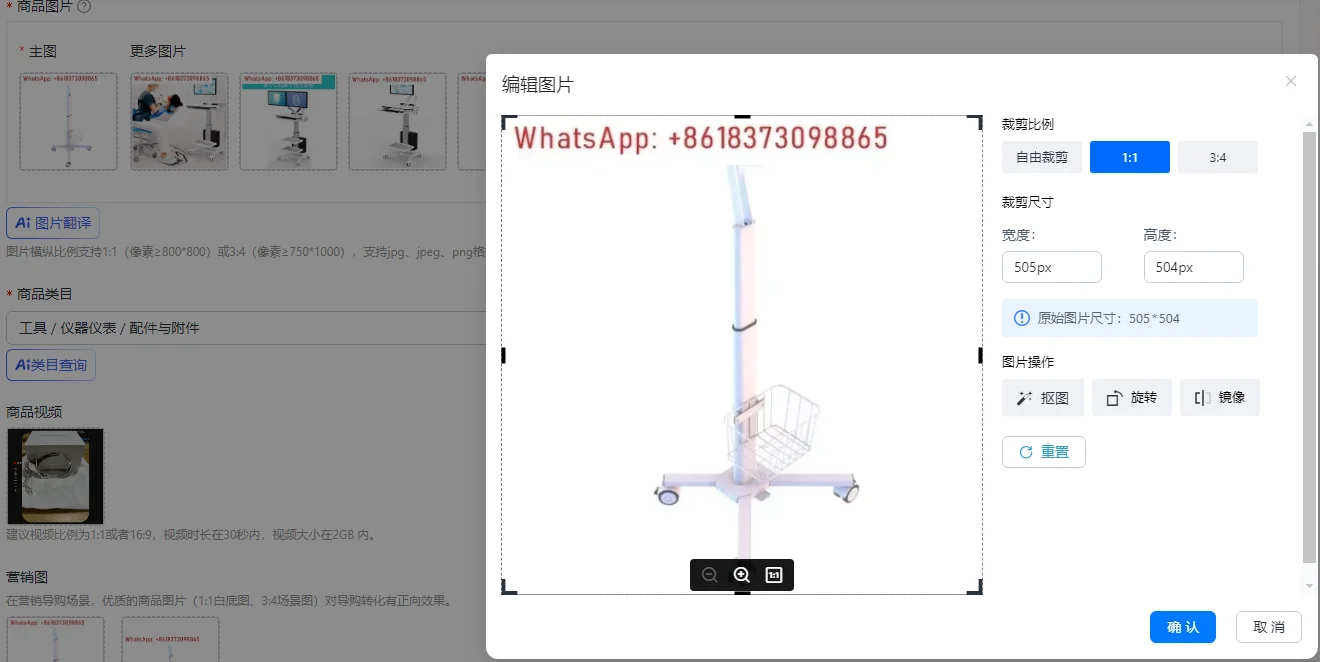Screen dimensions: 1320x662
Task: Click the info icon beside 原始图片尺寸
Action: 1021,318
